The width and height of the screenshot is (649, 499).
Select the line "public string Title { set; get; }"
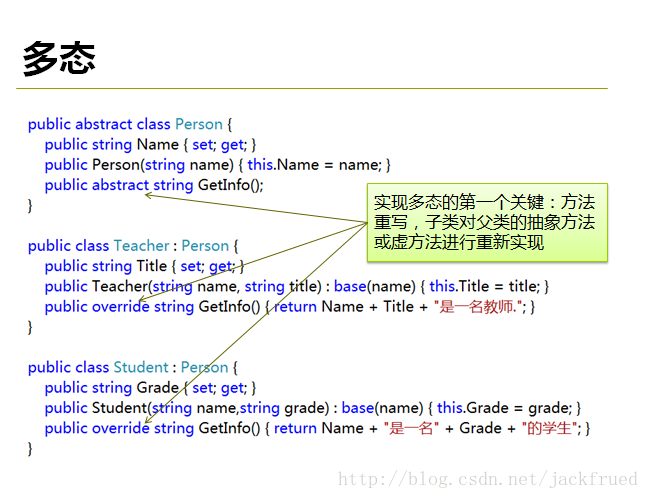[144, 266]
